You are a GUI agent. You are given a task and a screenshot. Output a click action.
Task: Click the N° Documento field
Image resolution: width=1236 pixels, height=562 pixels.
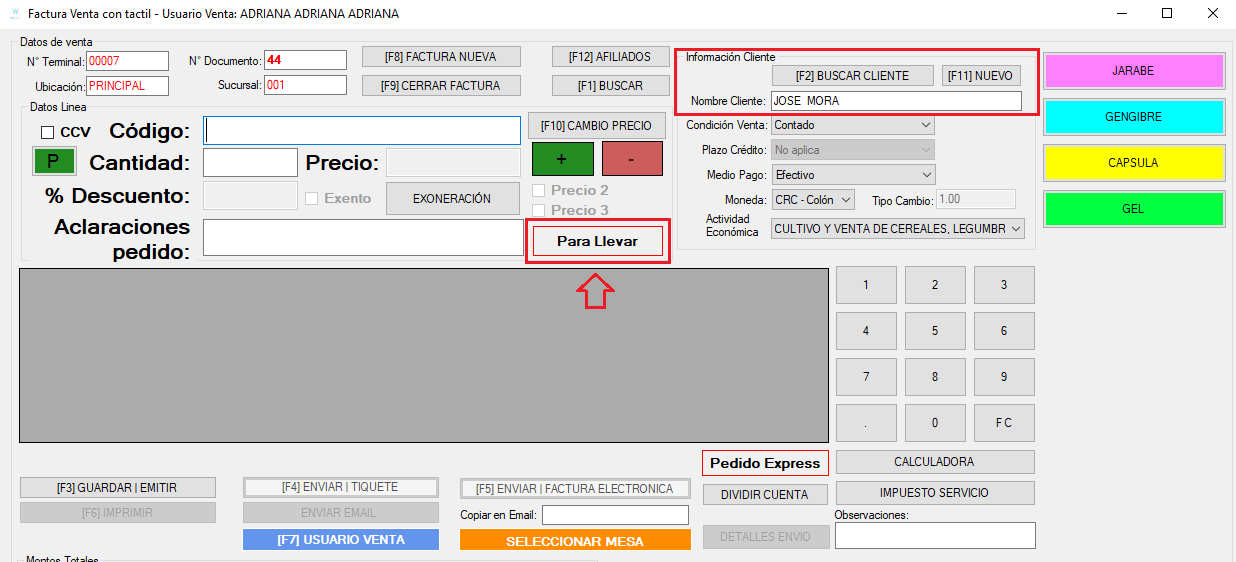[x=305, y=60]
